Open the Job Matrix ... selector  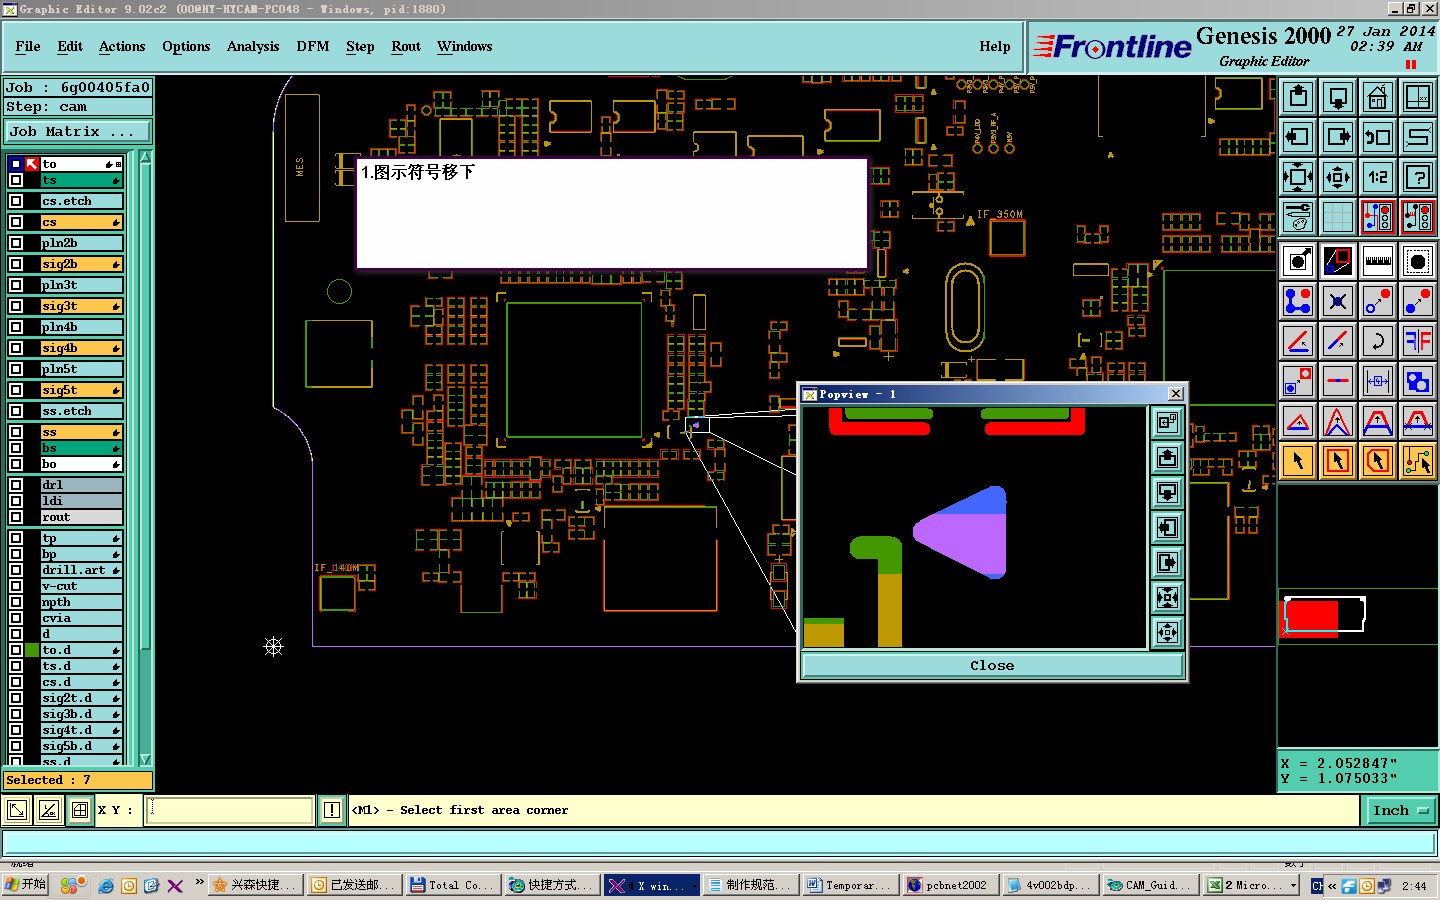(x=78, y=131)
